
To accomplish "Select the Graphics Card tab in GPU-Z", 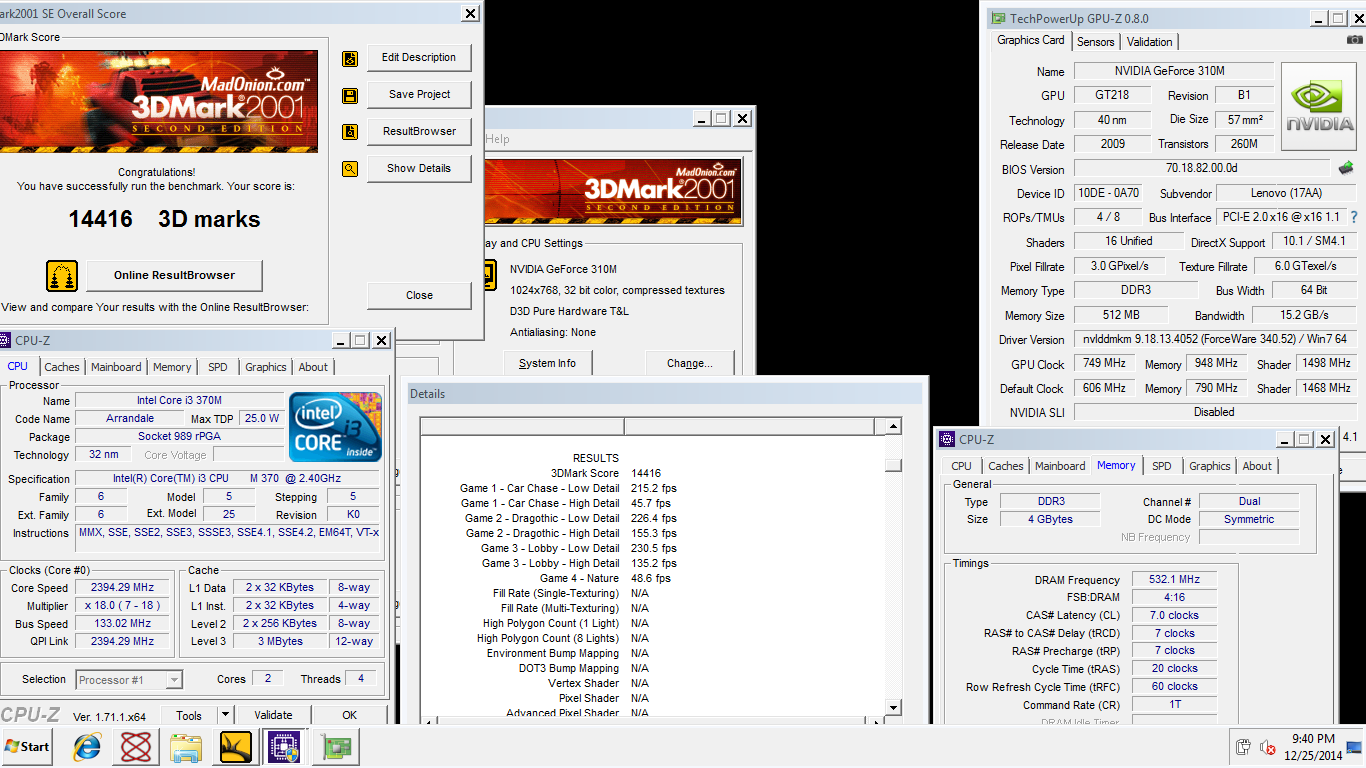I will [x=1031, y=40].
